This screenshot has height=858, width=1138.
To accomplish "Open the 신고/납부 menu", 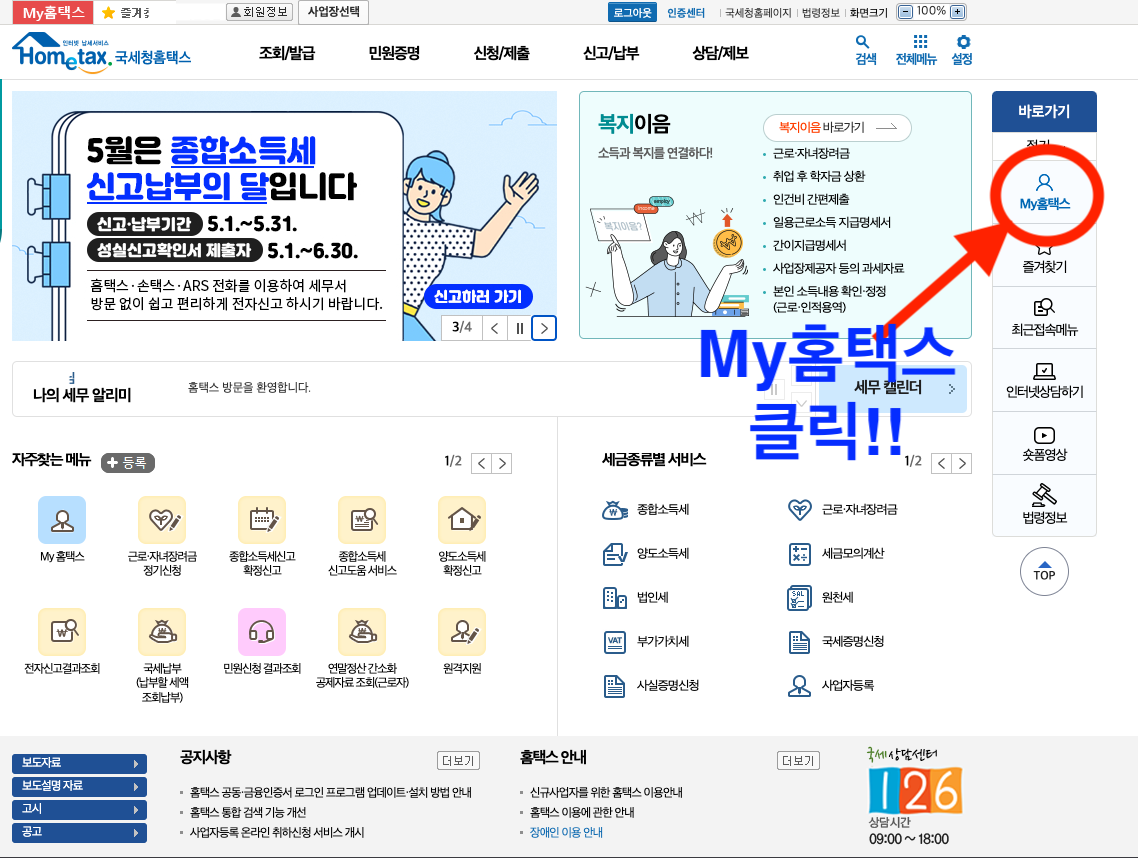I will [611, 53].
